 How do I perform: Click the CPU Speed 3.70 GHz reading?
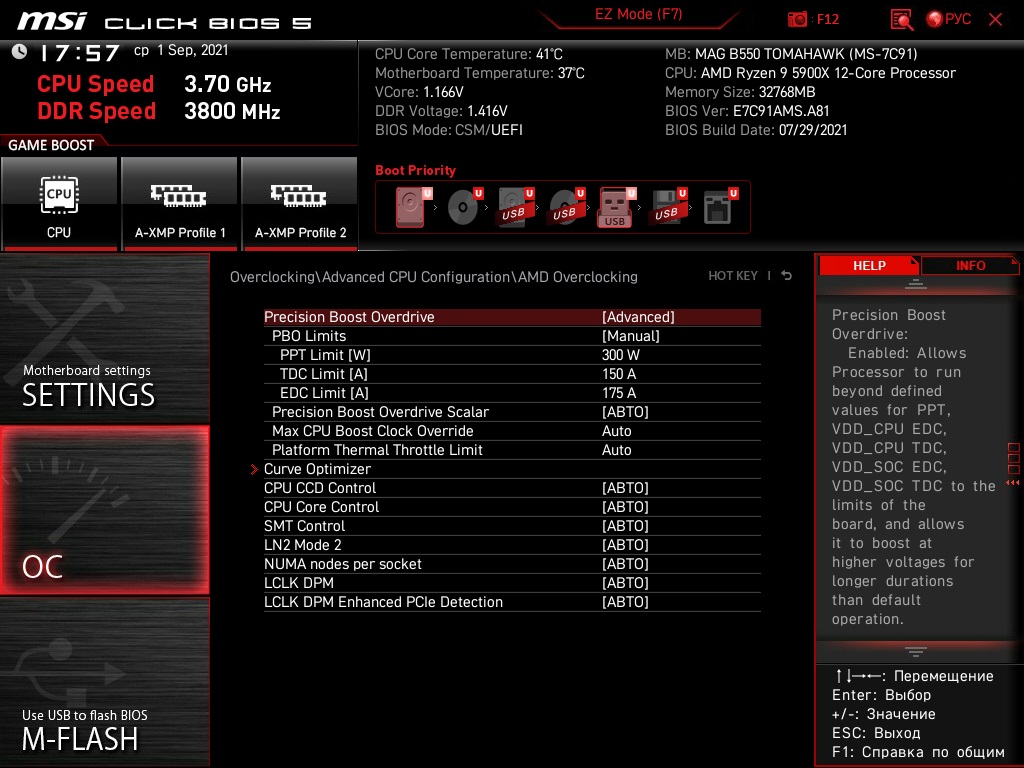click(x=154, y=84)
